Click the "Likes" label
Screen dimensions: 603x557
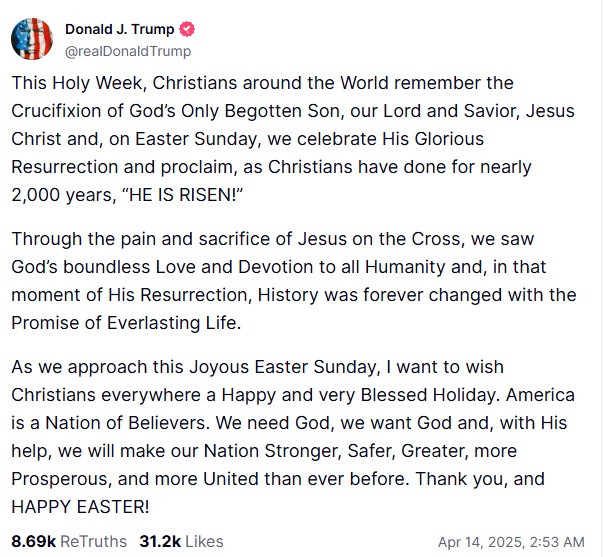coord(204,542)
